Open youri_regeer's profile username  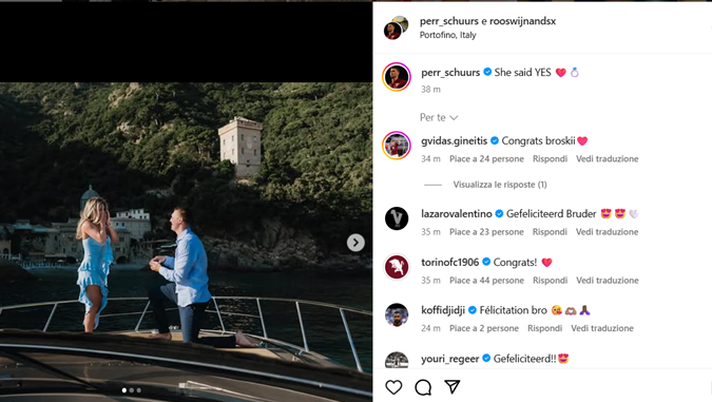445,357
